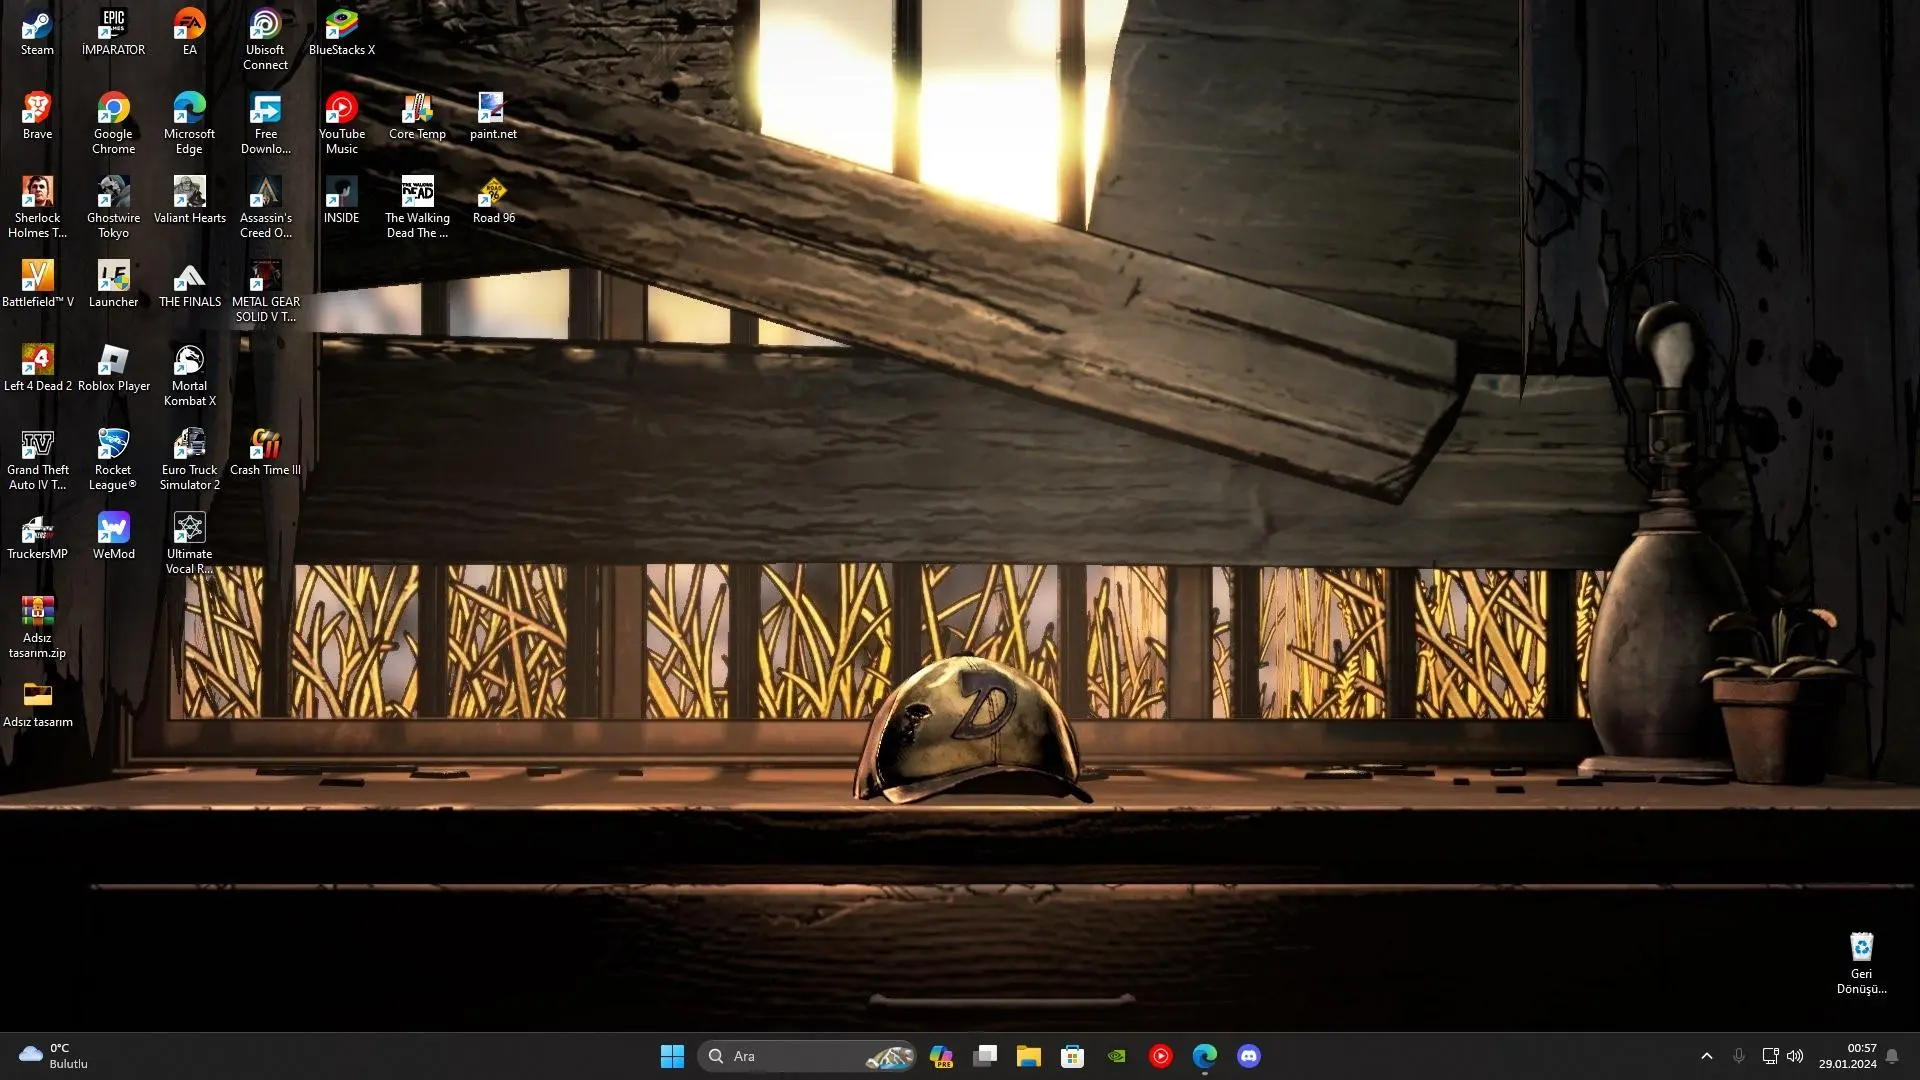
Task: Select The Walking Dead desktop icon
Action: (x=417, y=207)
